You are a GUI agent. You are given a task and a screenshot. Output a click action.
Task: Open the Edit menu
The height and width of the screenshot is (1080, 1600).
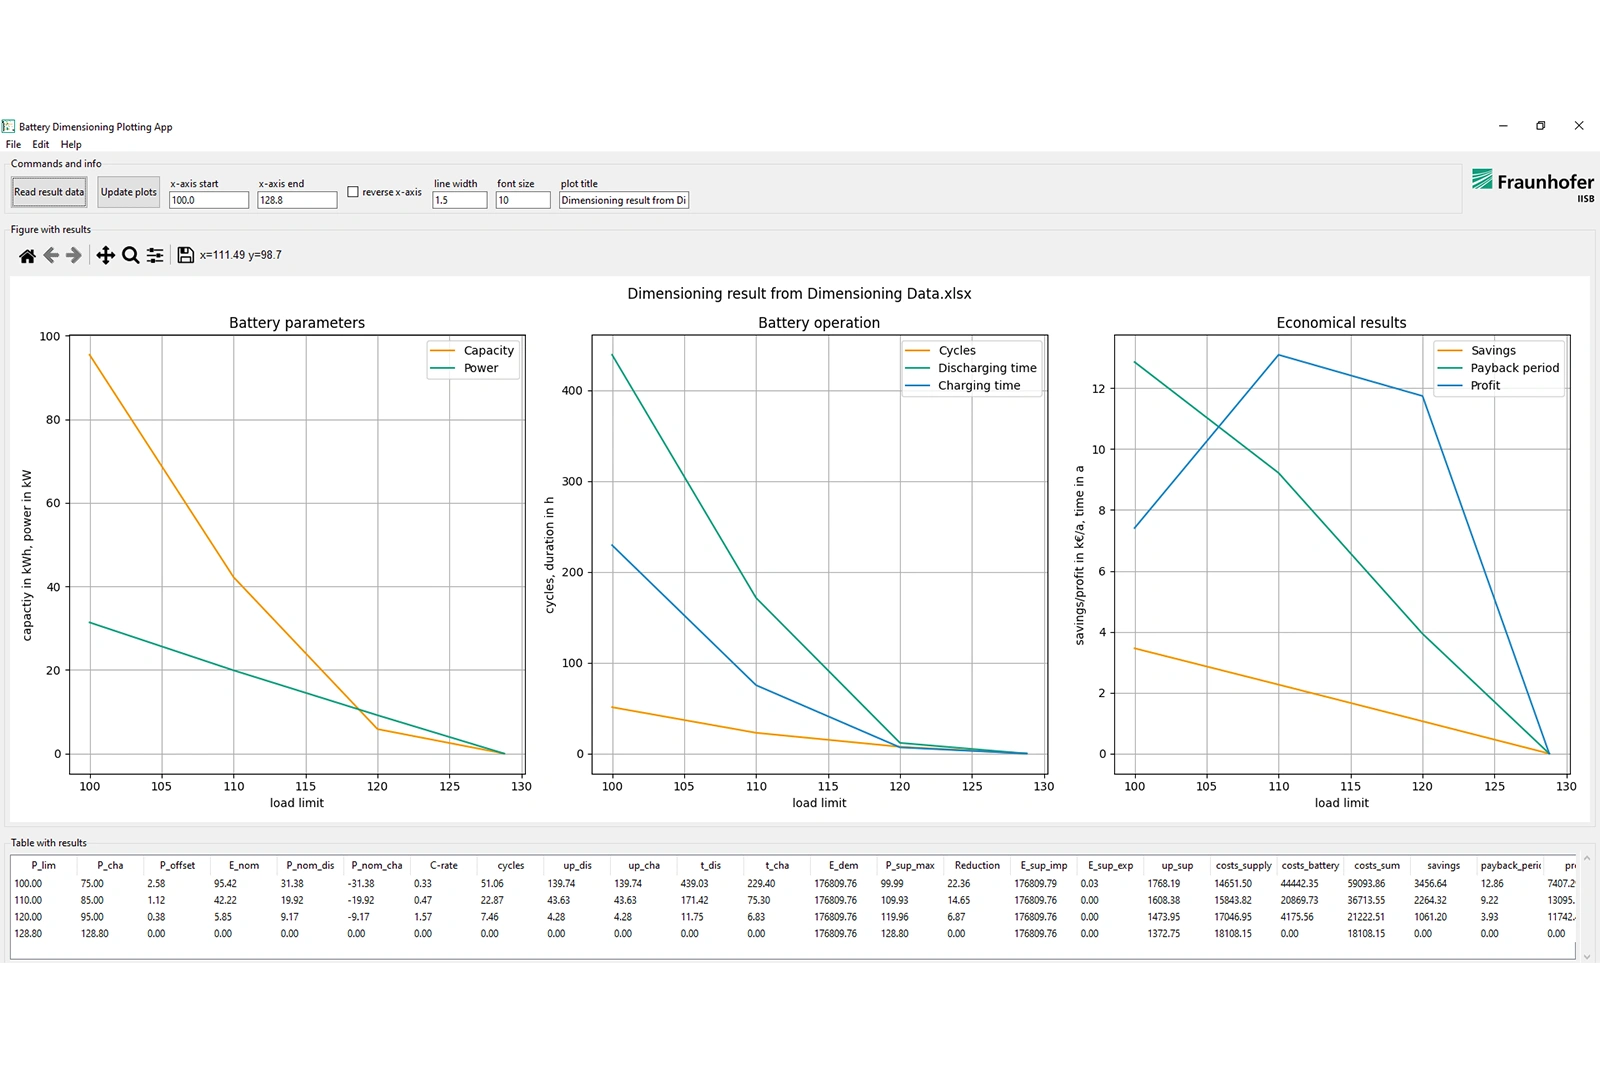click(x=41, y=145)
